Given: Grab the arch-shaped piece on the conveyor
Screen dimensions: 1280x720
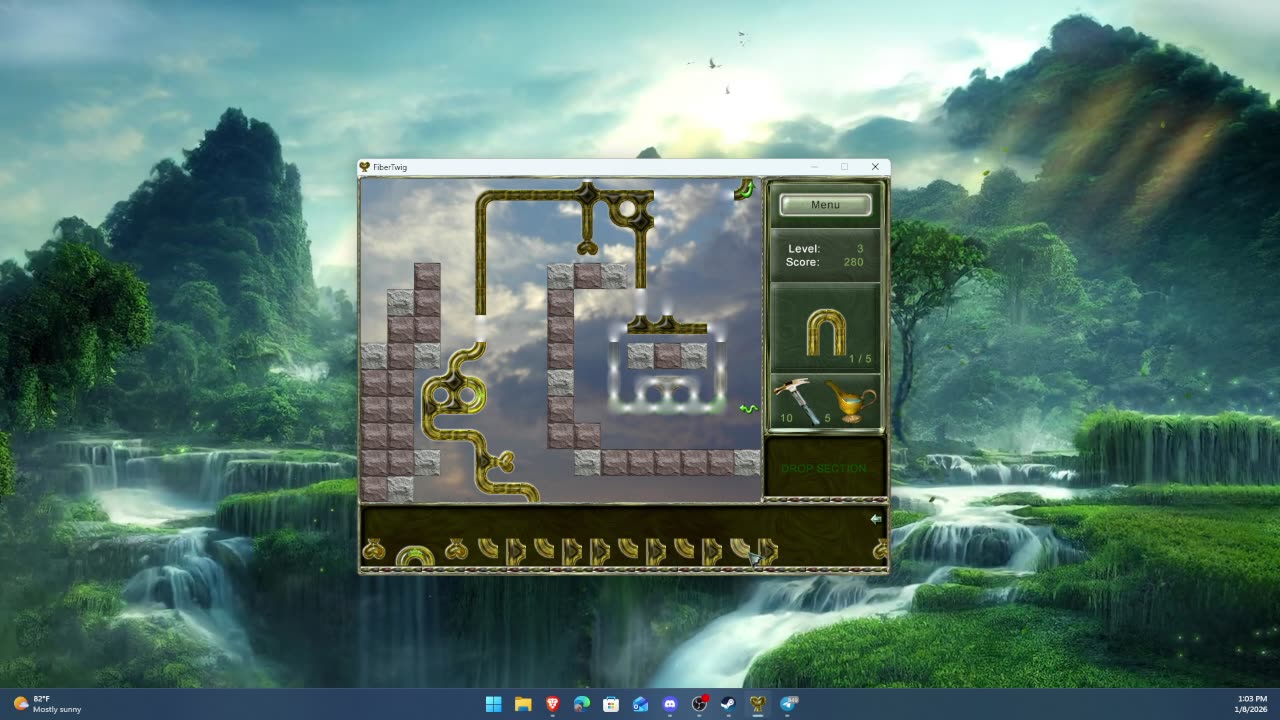Looking at the screenshot, I should pyautogui.click(x=415, y=556).
